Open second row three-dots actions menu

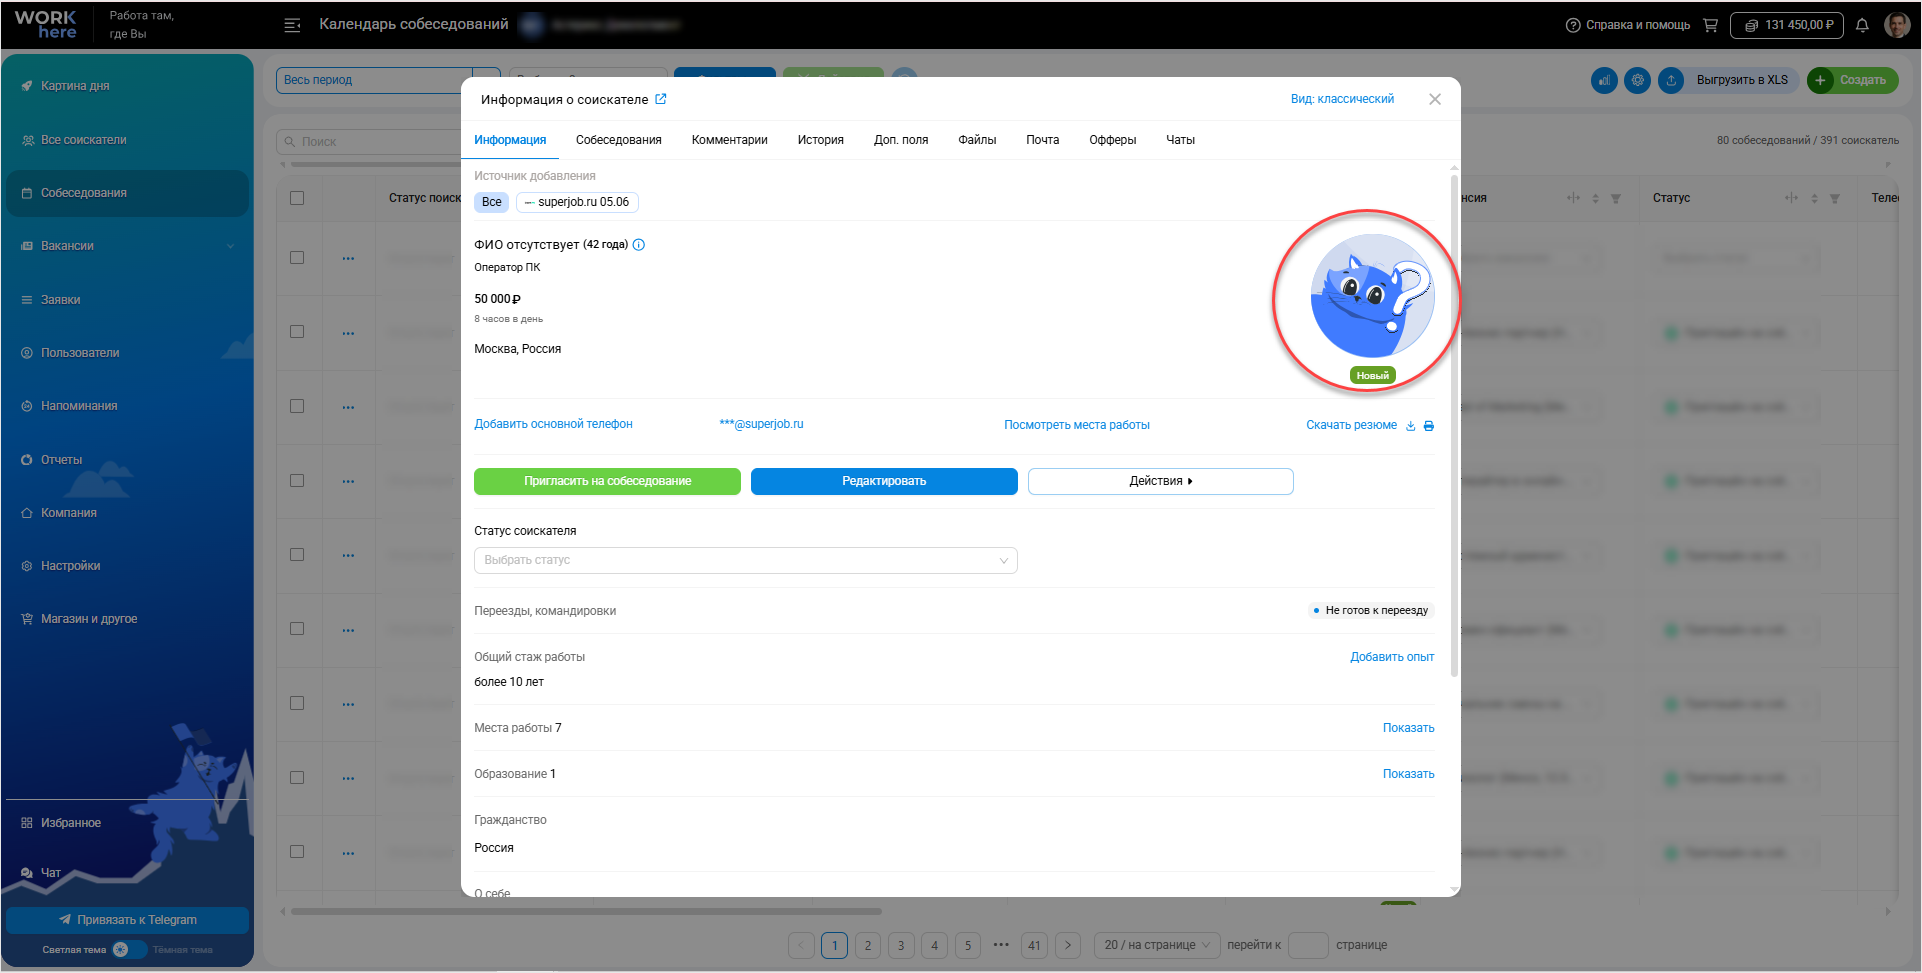348,333
